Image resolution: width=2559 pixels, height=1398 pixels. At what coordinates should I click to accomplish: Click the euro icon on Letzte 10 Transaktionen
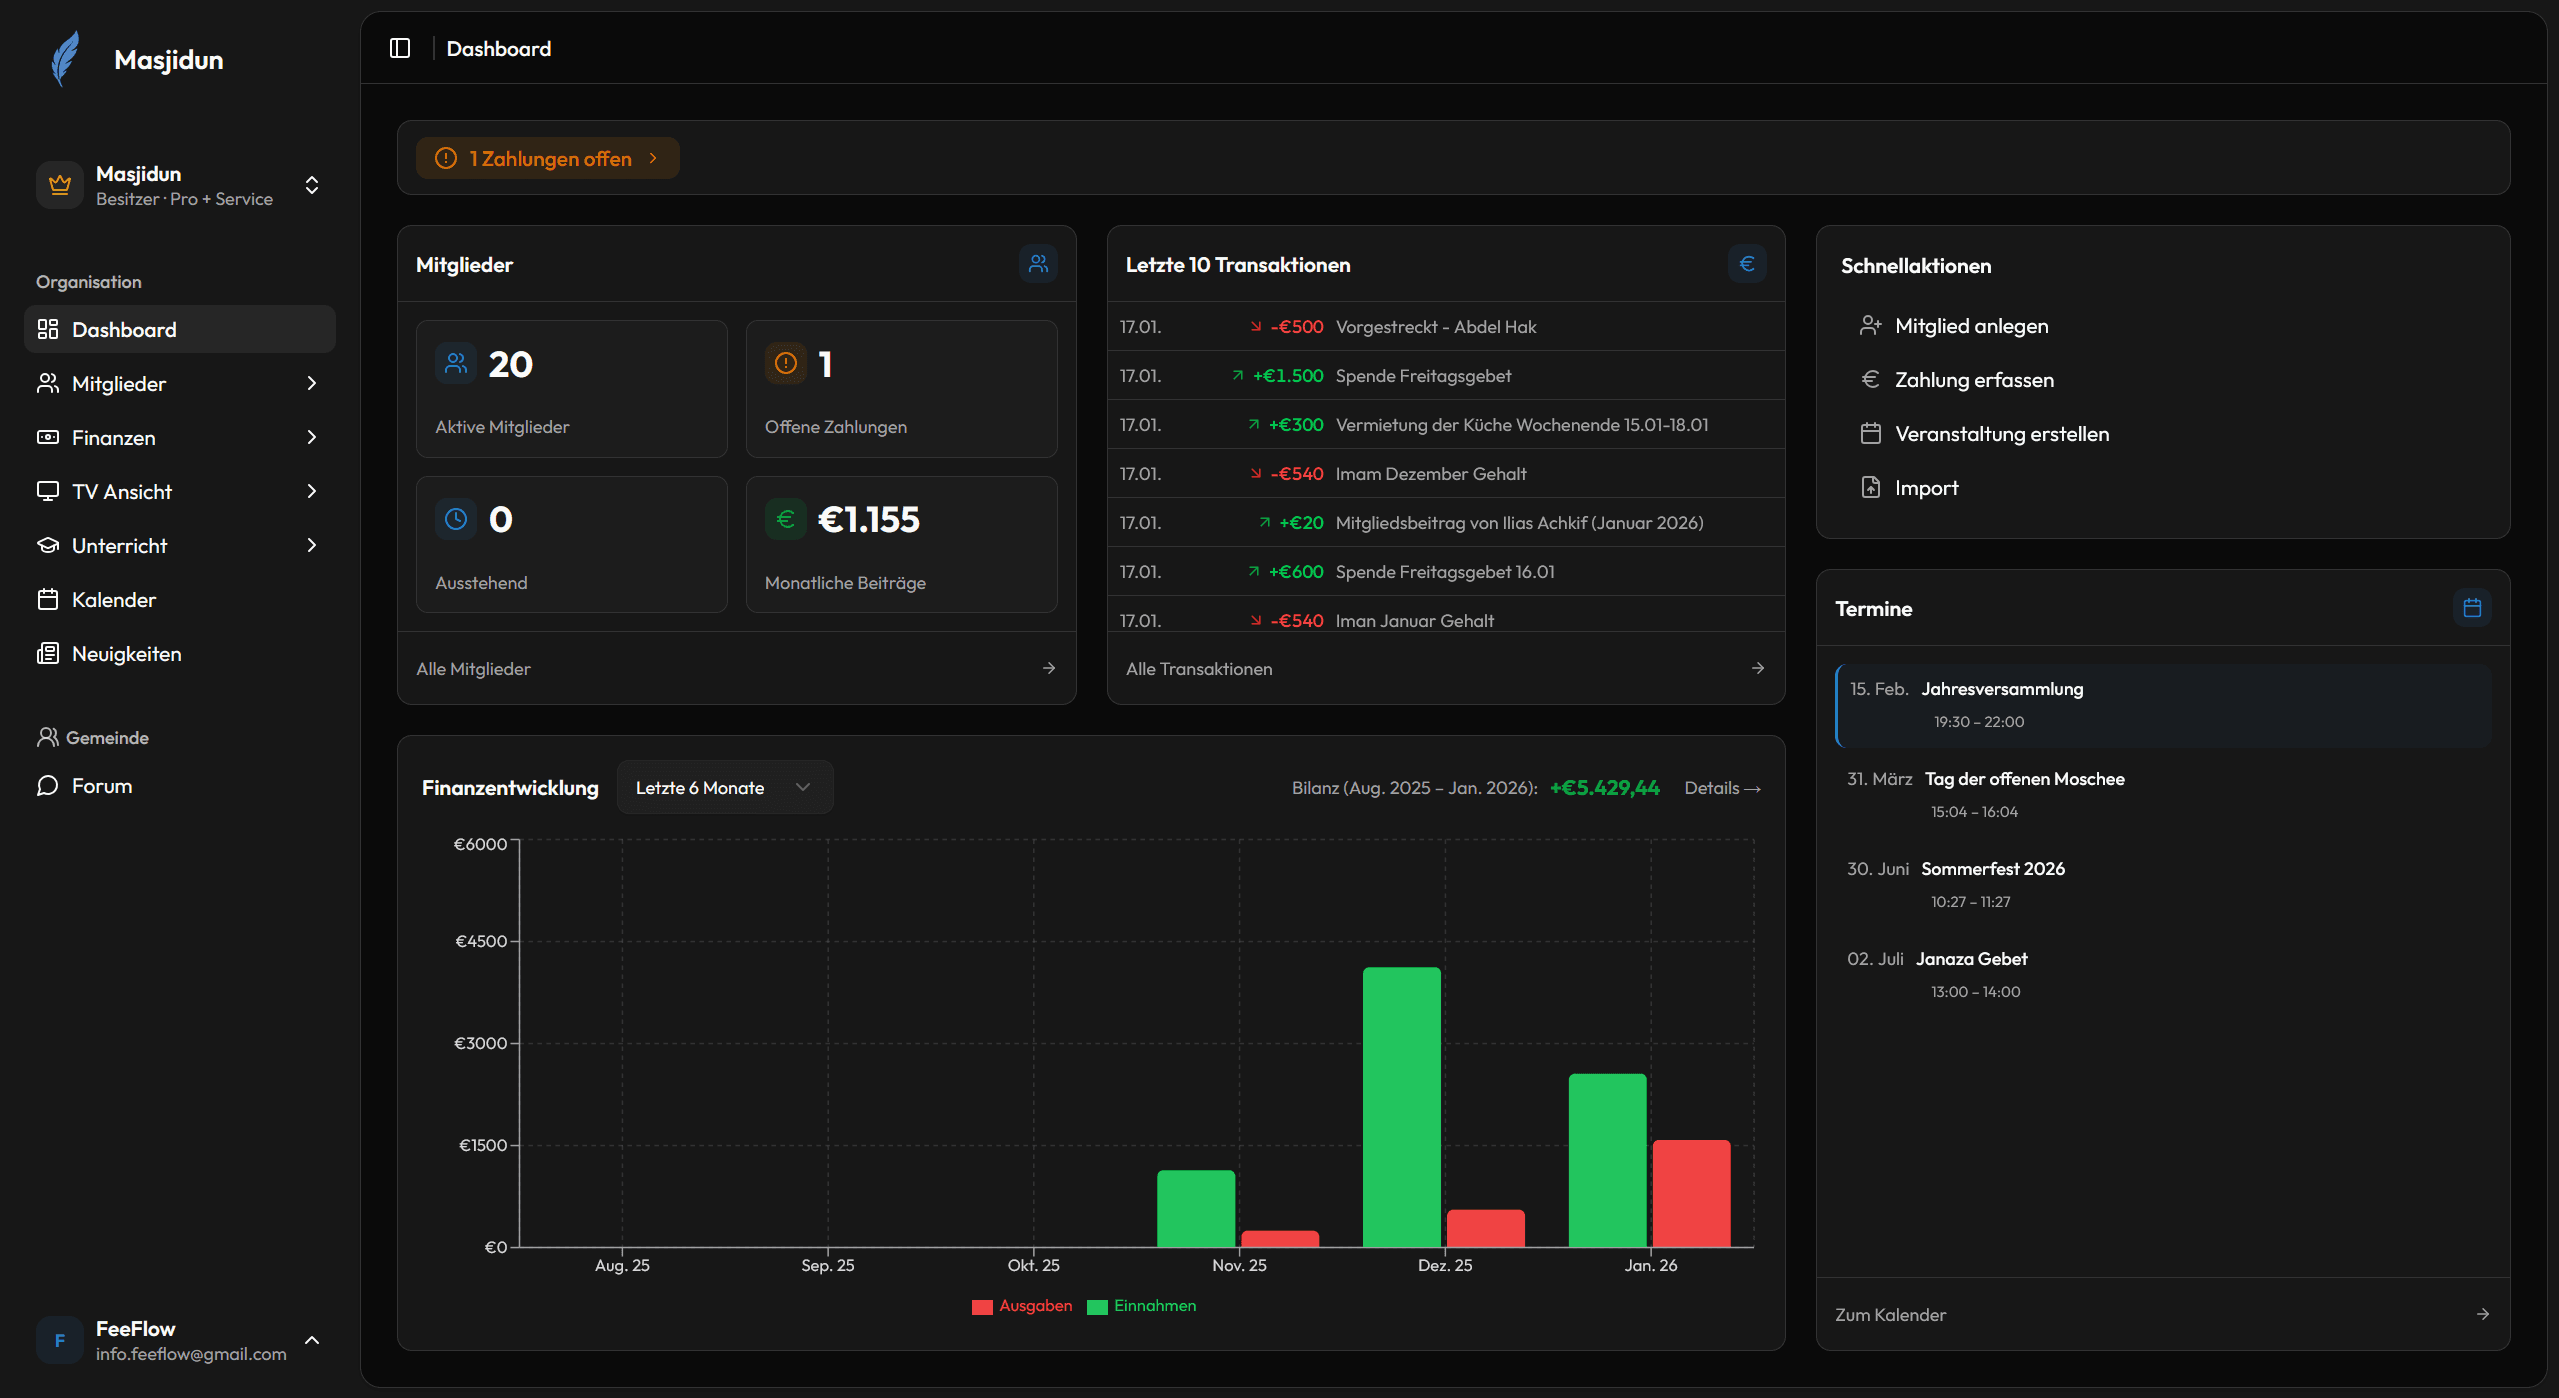[x=1746, y=263]
